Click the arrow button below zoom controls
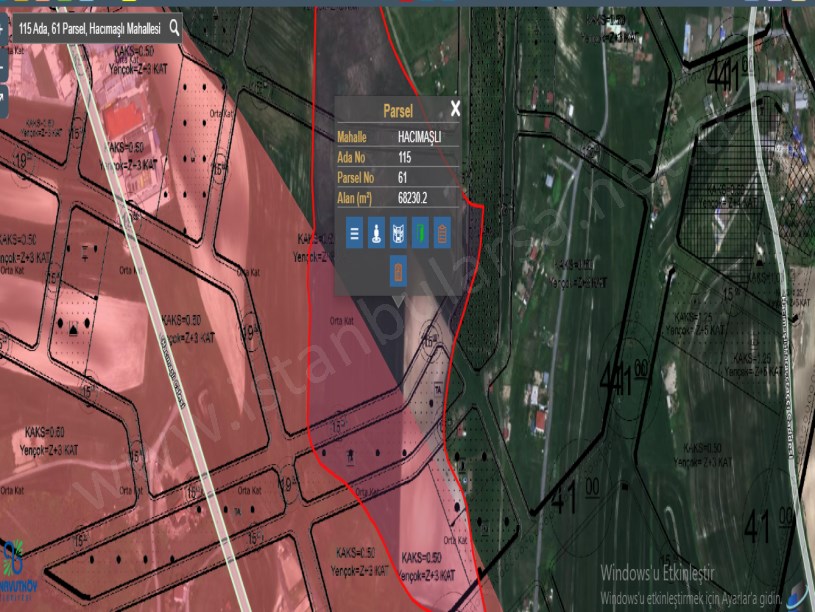This screenshot has height=612, width=815. pyautogui.click(x=2, y=98)
